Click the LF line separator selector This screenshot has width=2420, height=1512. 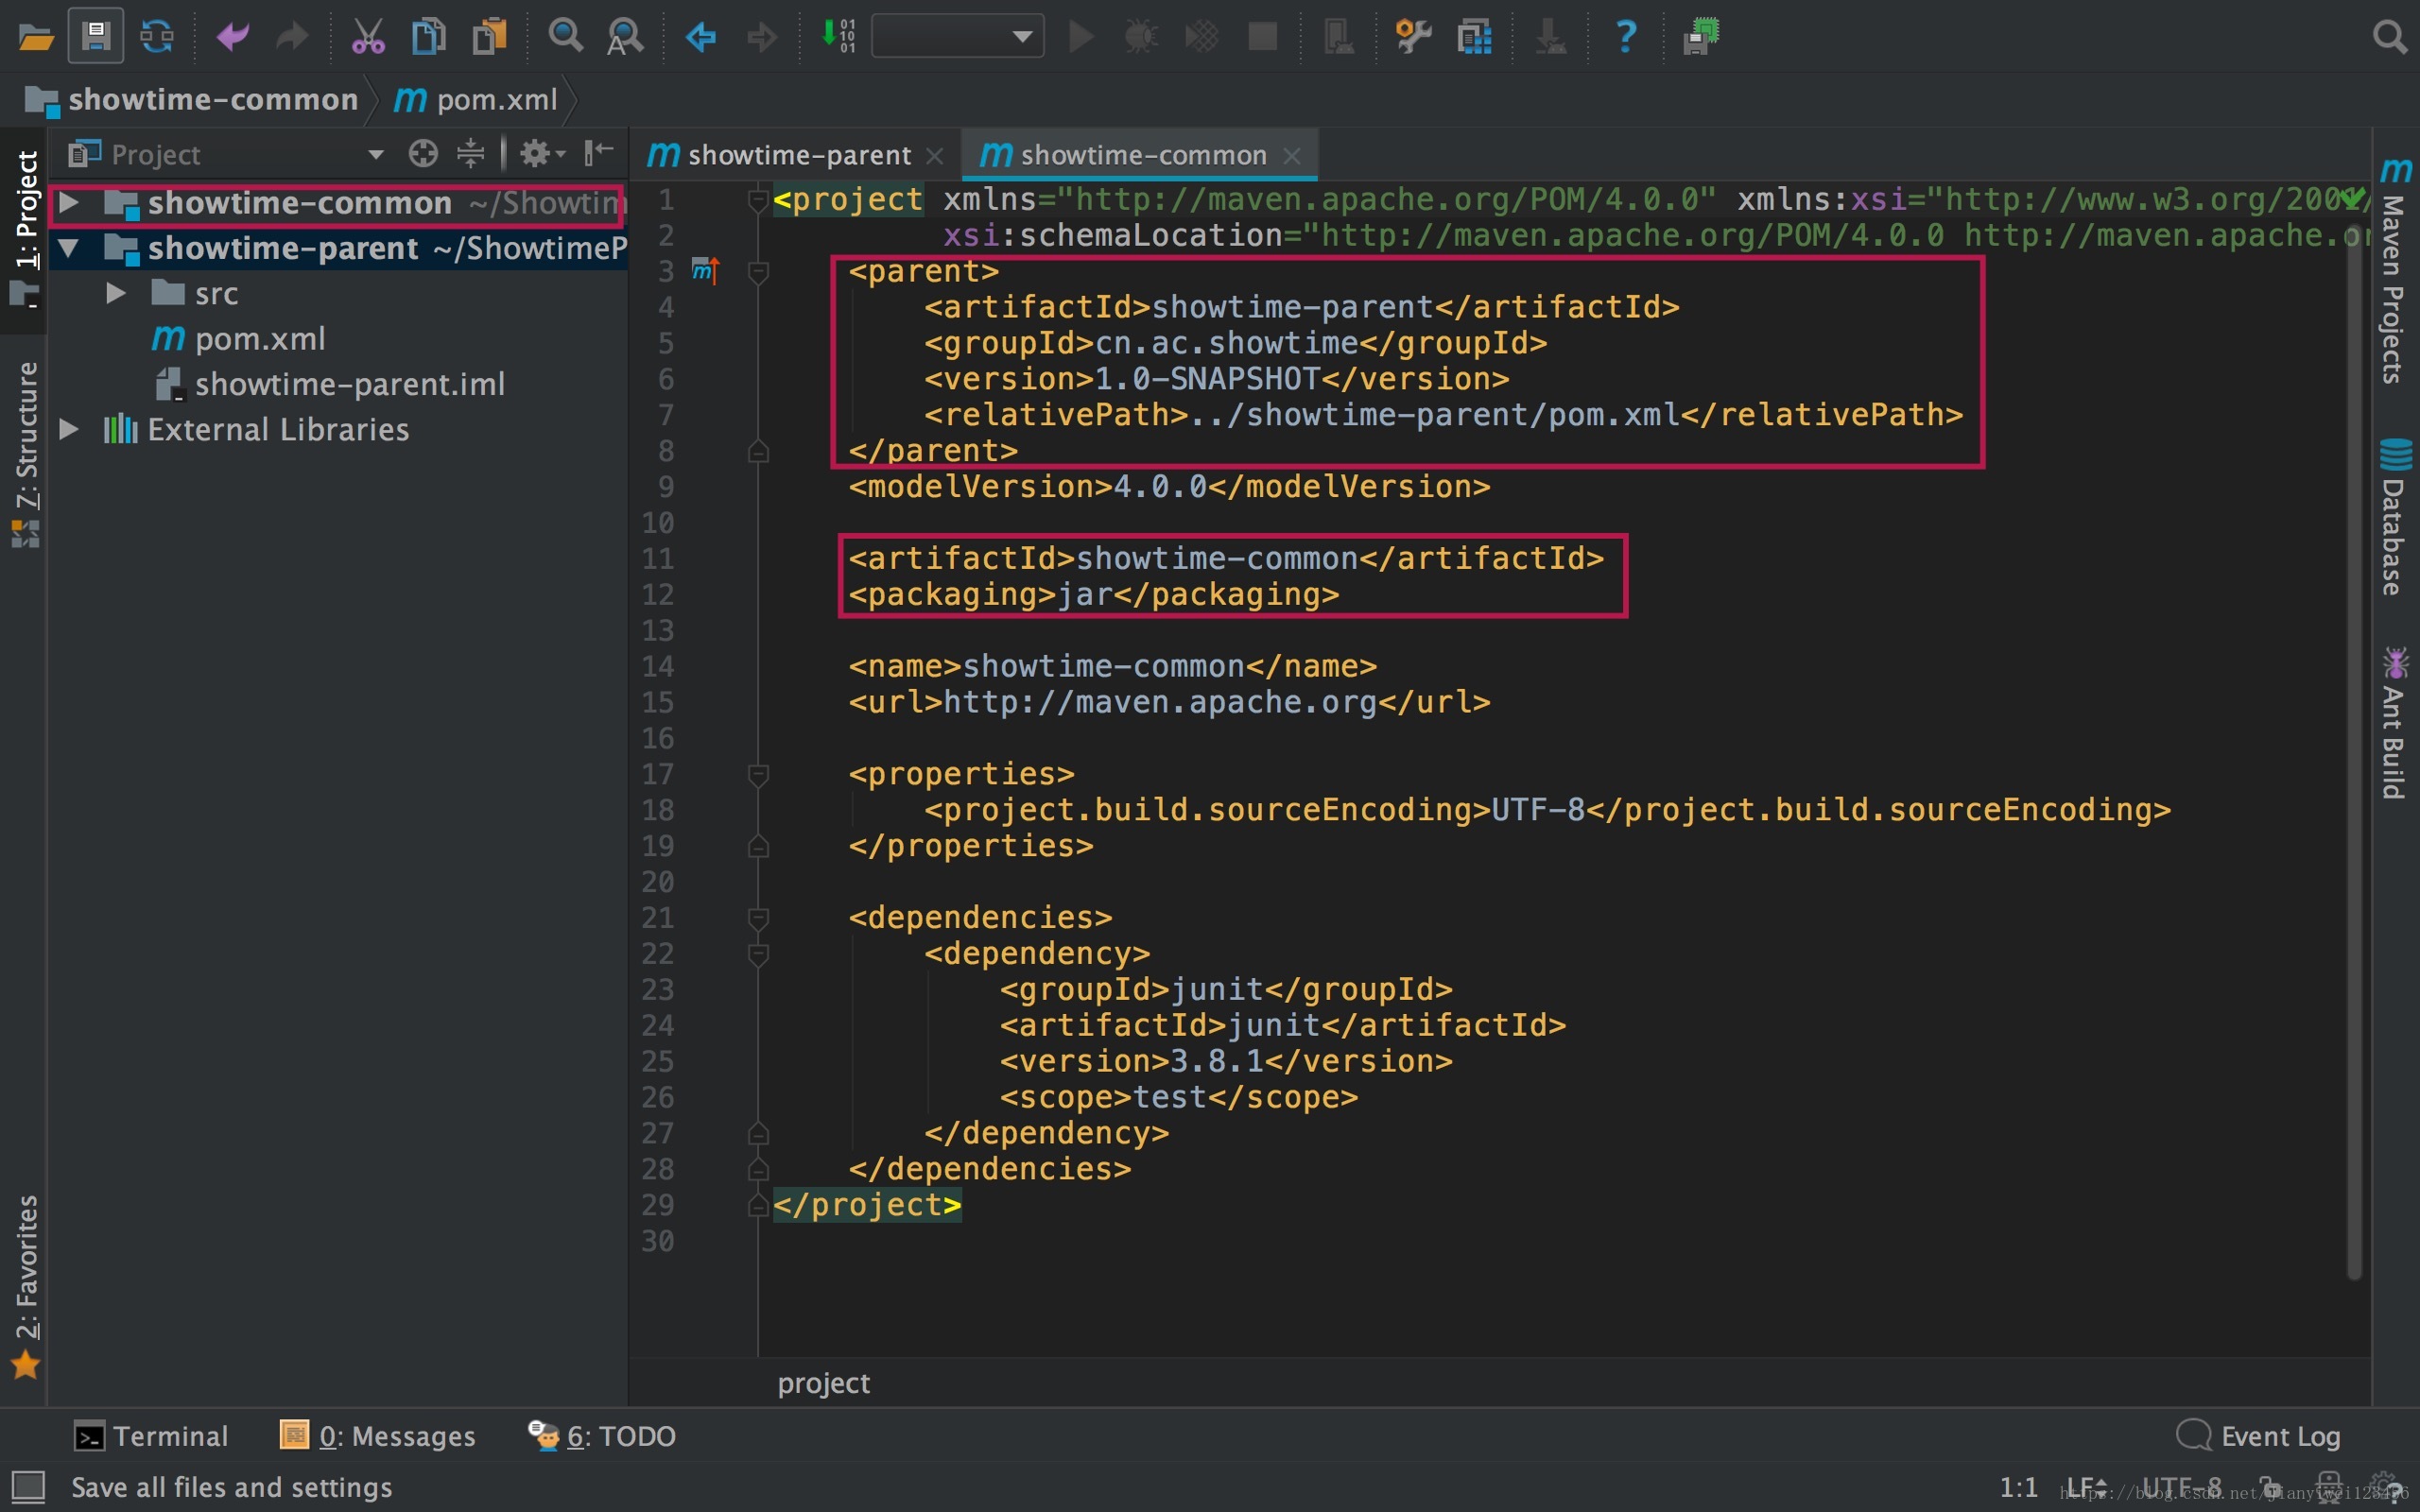(2086, 1487)
